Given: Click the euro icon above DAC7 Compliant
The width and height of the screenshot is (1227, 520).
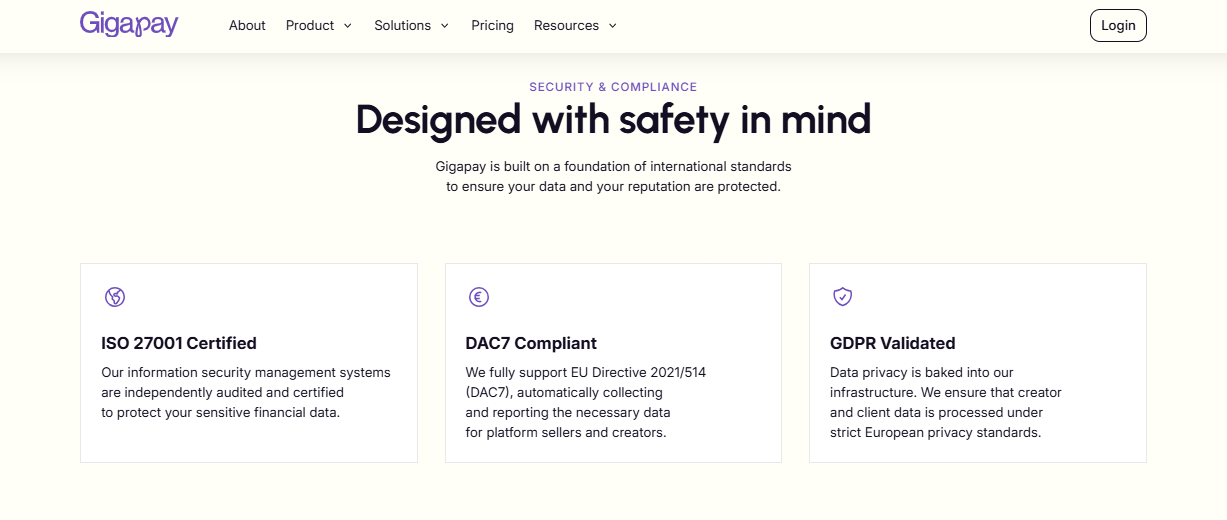Looking at the screenshot, I should tap(479, 297).
